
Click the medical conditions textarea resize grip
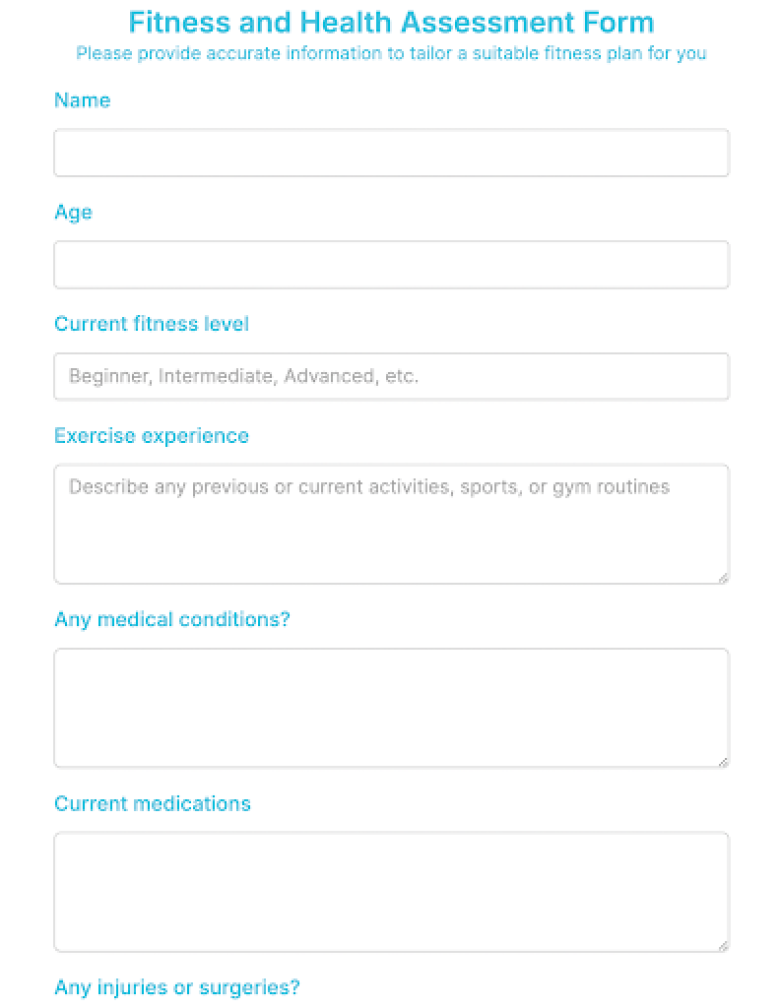(723, 762)
